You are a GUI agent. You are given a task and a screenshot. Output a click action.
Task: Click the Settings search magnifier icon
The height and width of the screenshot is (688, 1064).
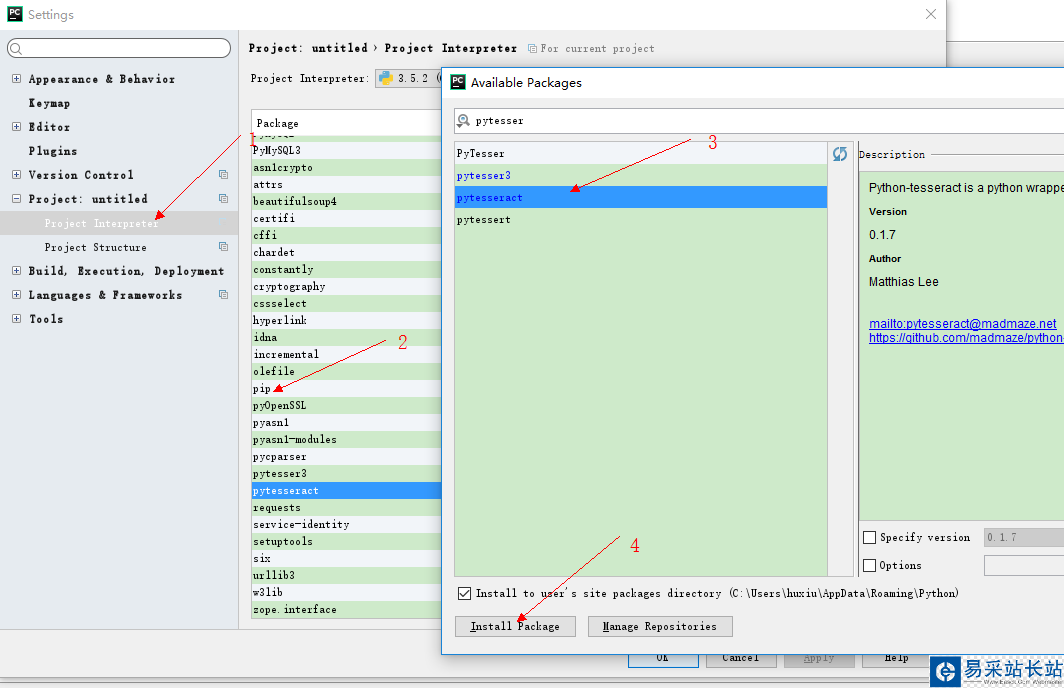(x=16, y=48)
